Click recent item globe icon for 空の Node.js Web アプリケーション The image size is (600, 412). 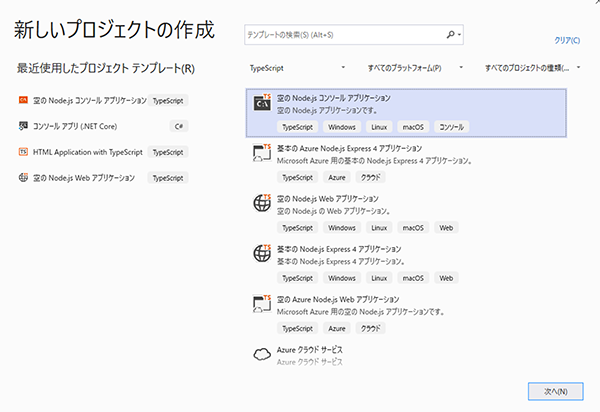click(23, 178)
